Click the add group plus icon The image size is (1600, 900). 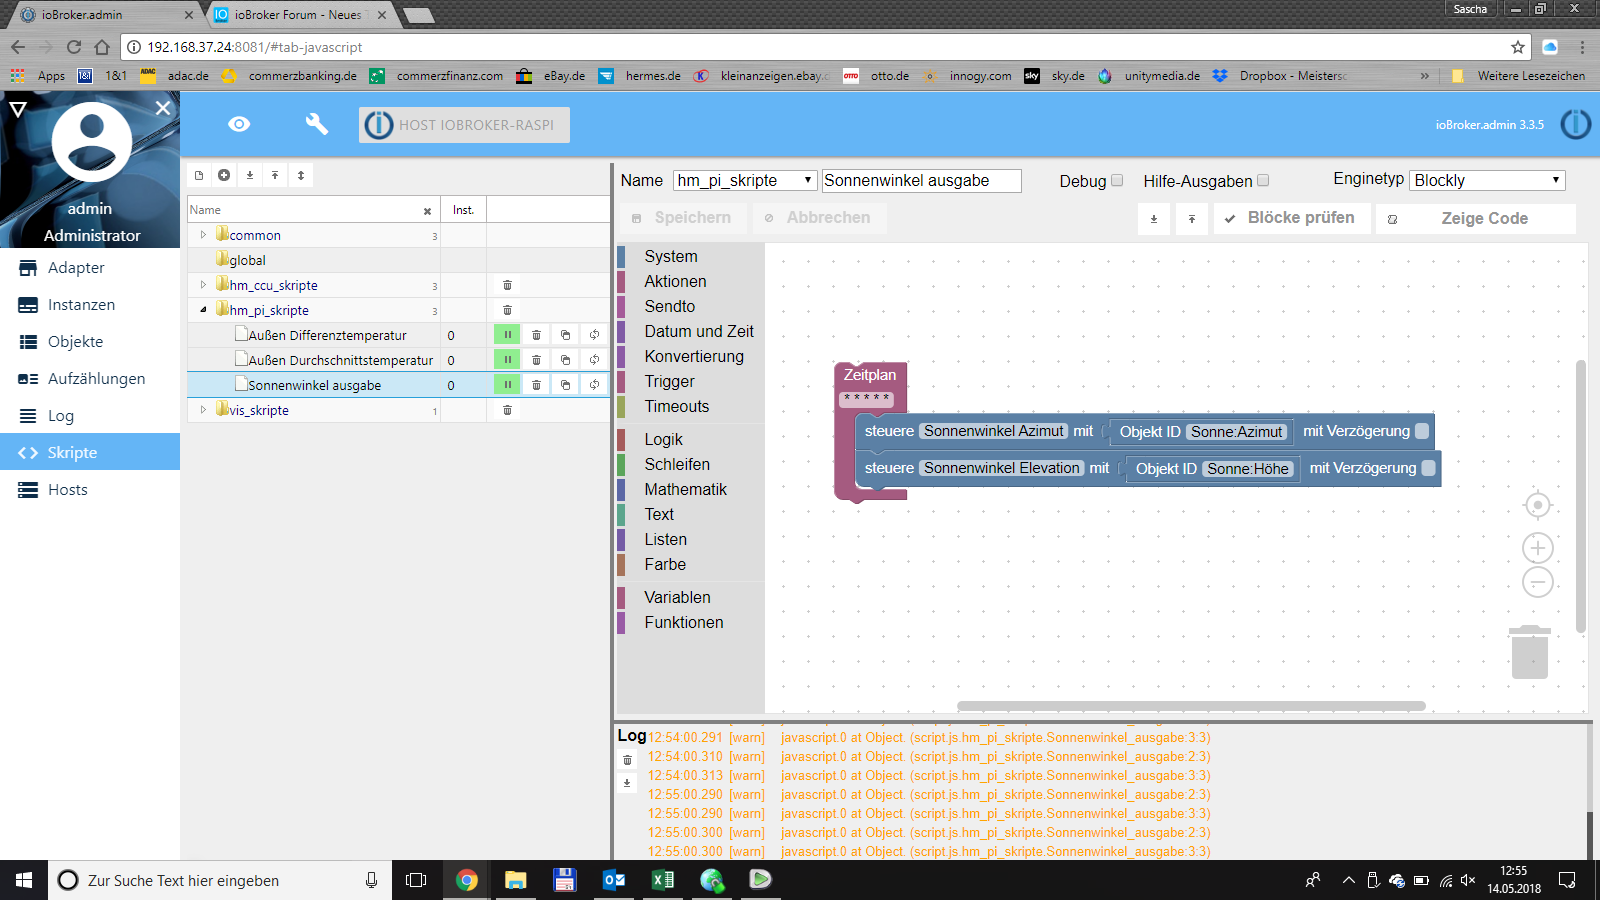coord(224,175)
